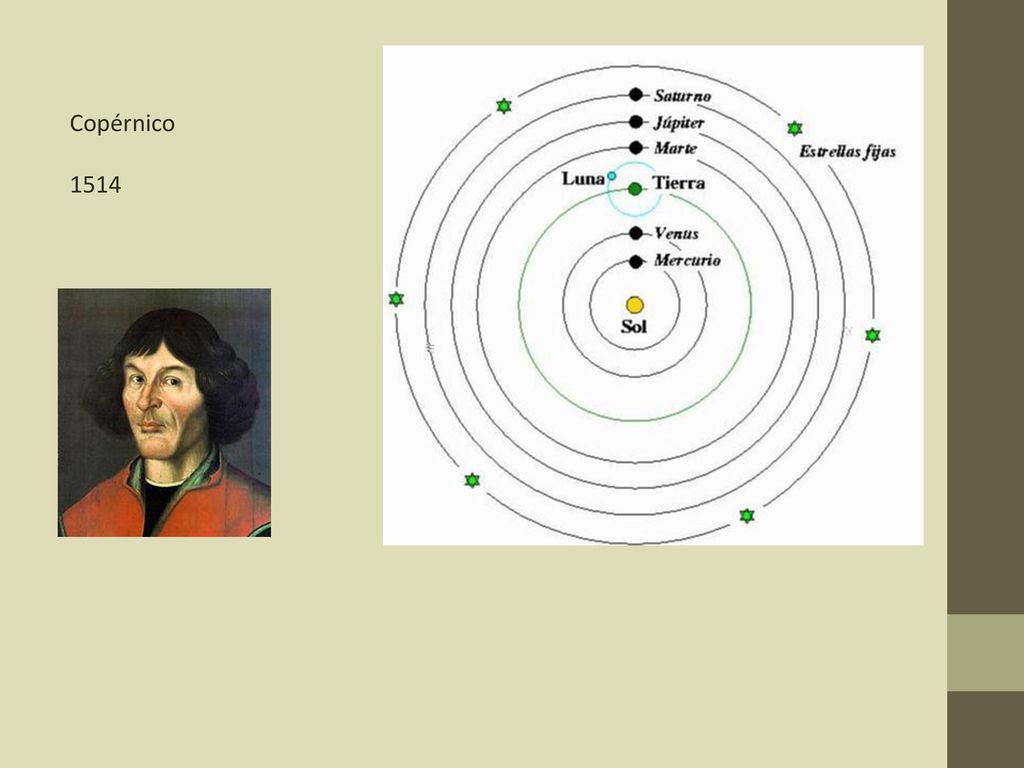This screenshot has height=768, width=1024.
Task: Click the portrait of Copernicus
Action: pos(165,413)
